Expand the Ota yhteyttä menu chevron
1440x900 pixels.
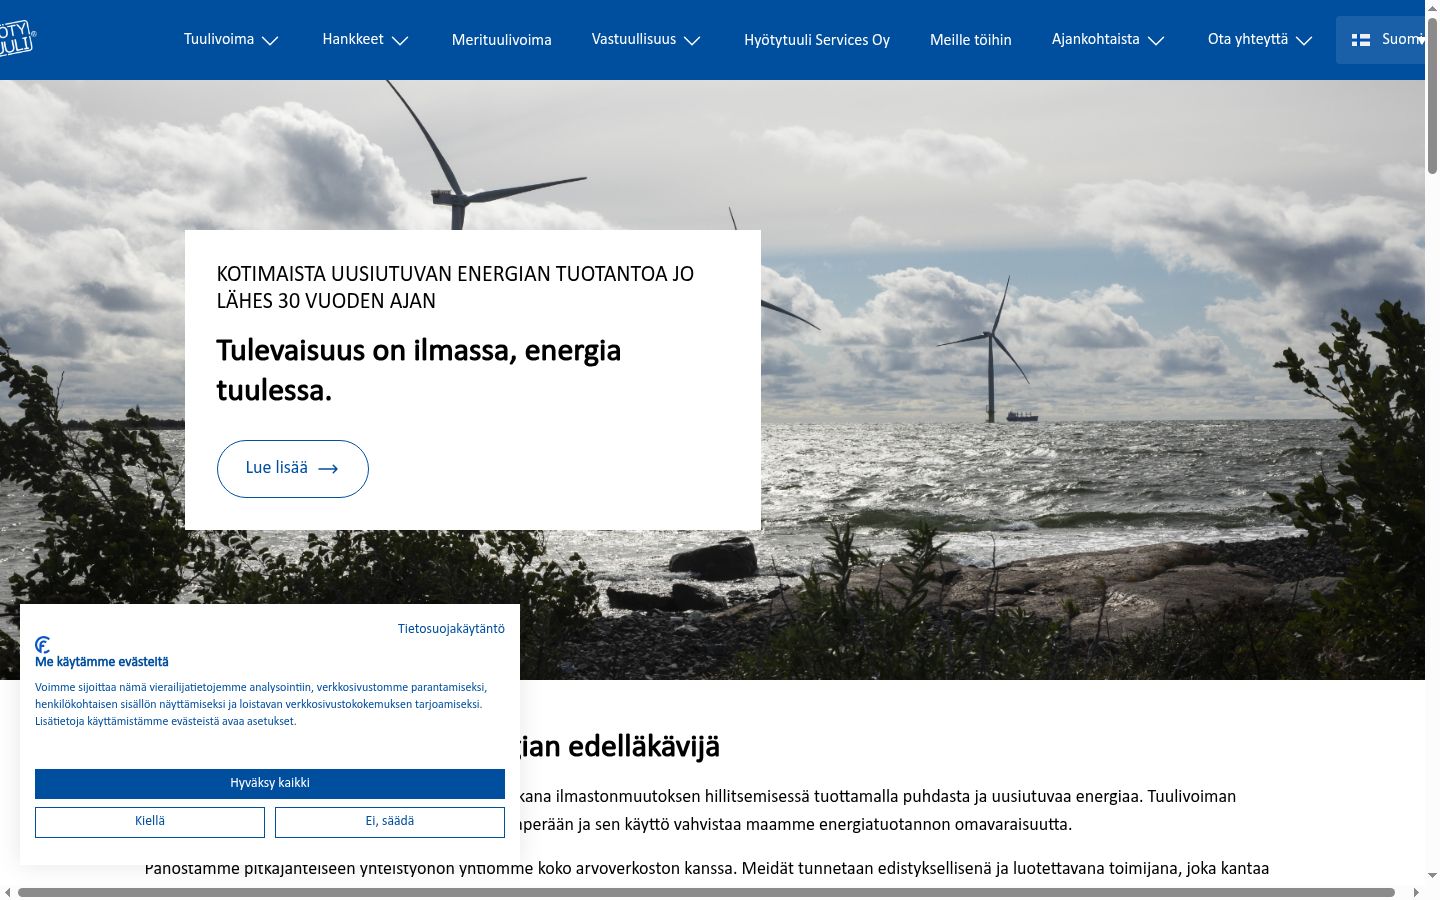[1304, 41]
